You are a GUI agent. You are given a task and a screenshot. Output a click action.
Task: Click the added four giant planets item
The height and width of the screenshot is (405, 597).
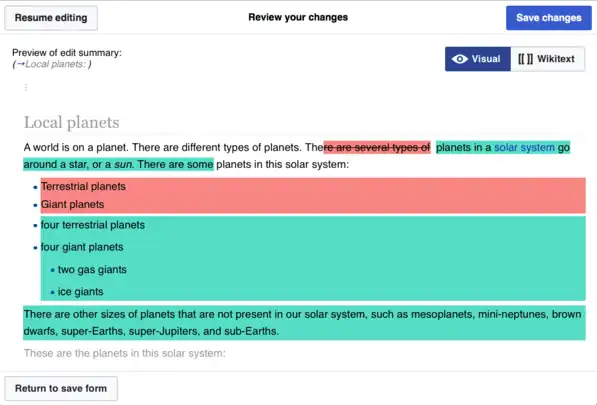click(x=82, y=247)
